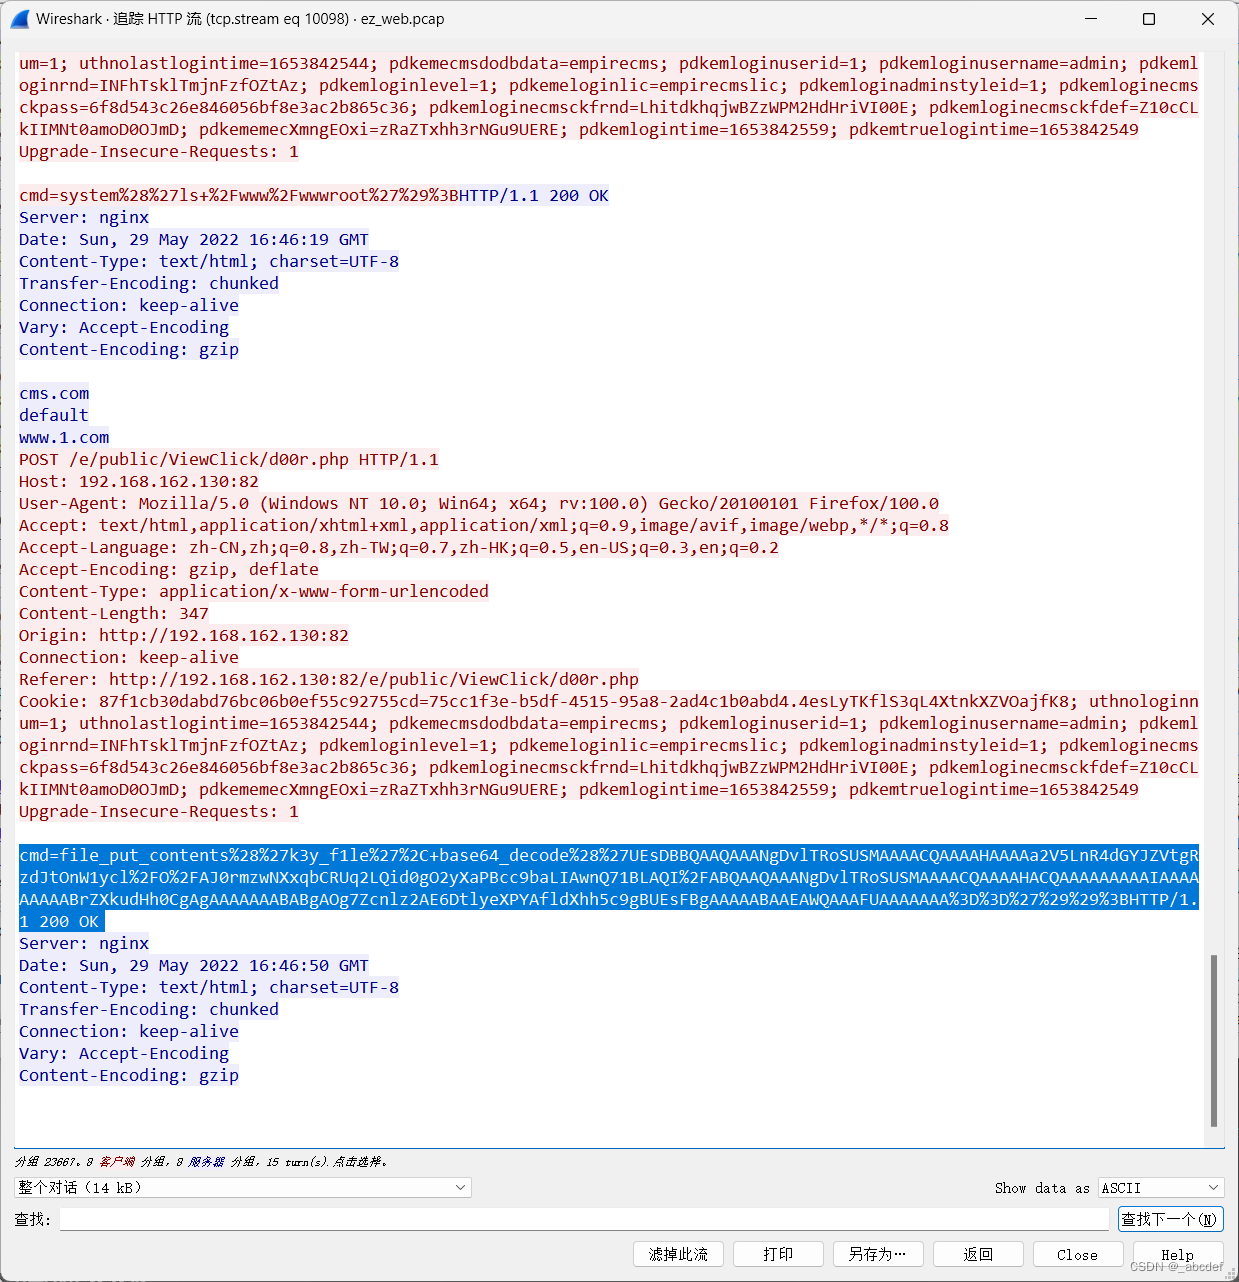The image size is (1239, 1282).
Task: Click the www.1.com response line
Action: click(x=64, y=438)
